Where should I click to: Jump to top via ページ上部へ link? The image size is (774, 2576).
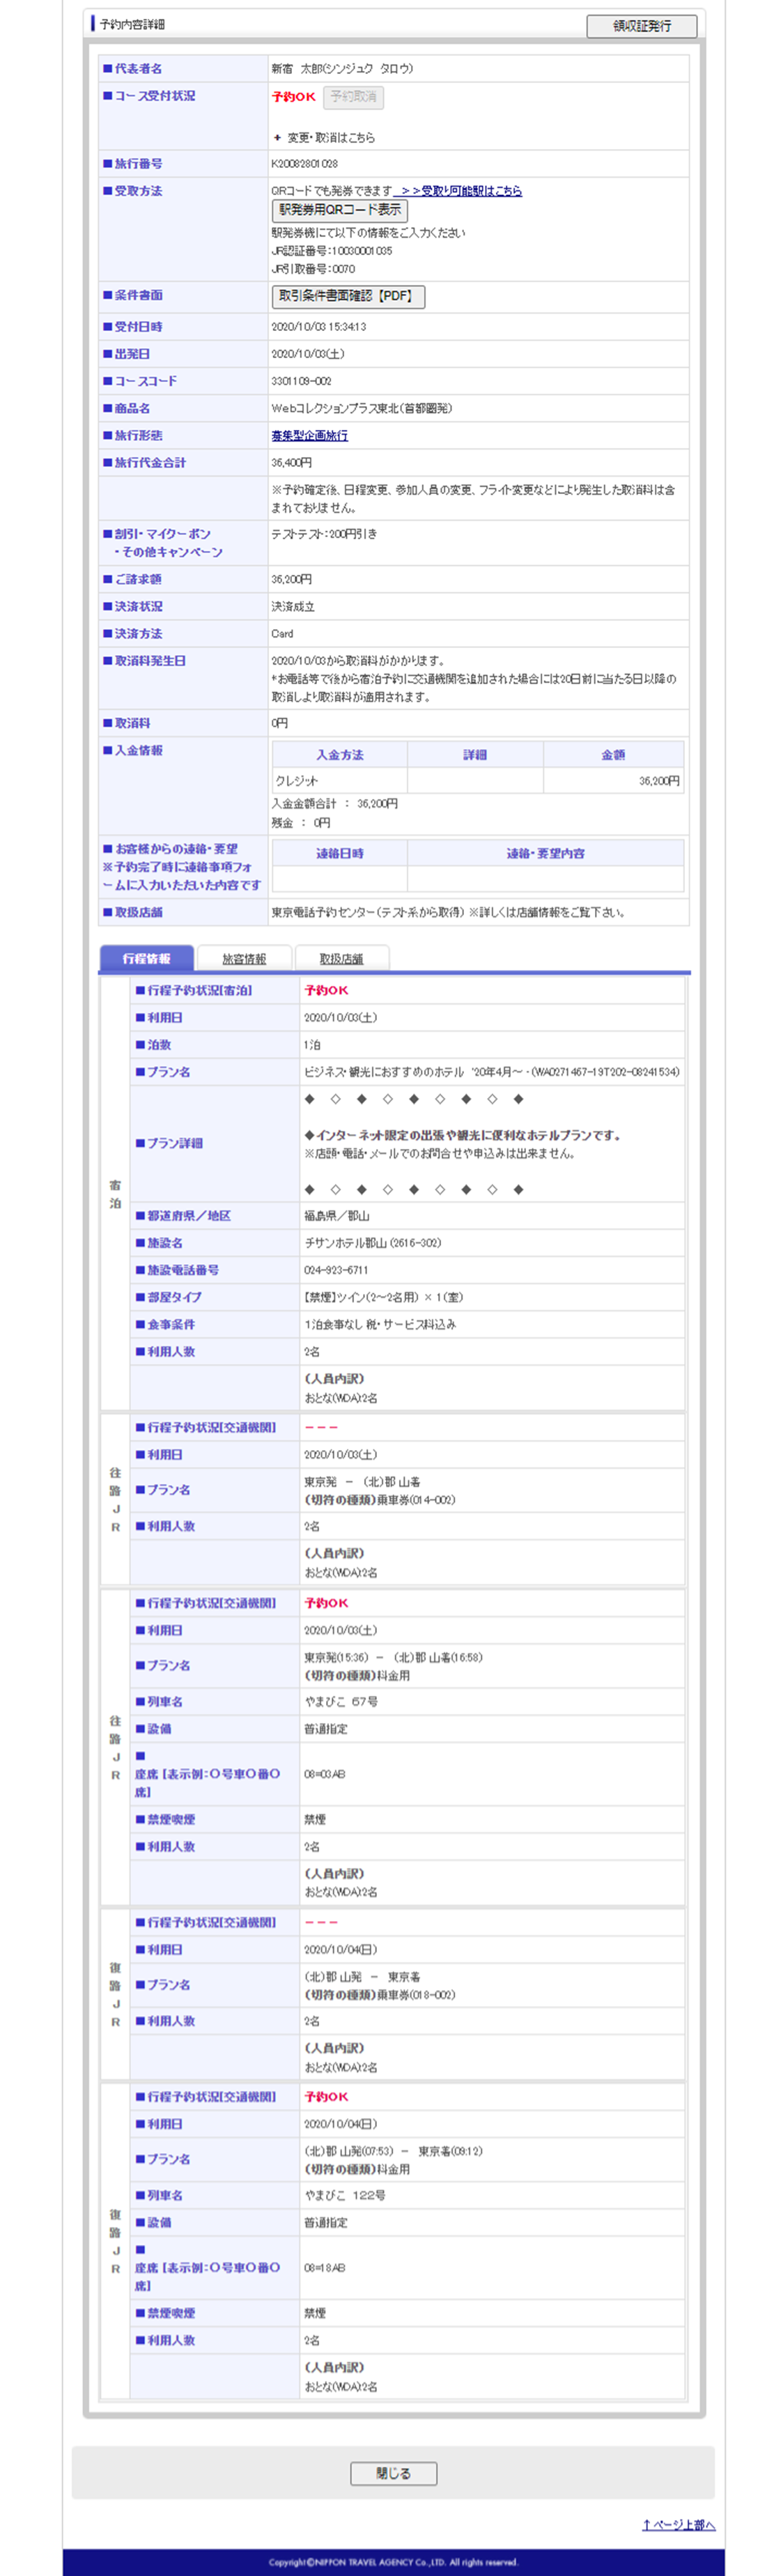point(678,2524)
